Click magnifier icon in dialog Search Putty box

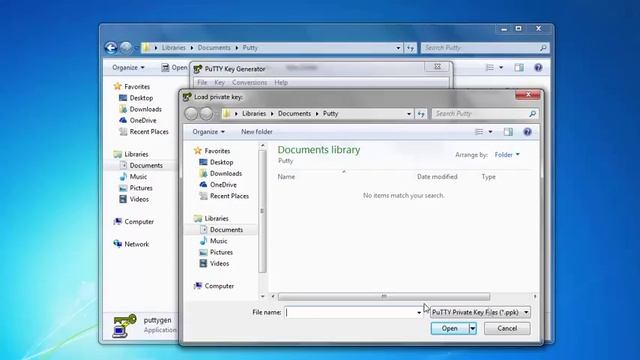click(x=532, y=114)
